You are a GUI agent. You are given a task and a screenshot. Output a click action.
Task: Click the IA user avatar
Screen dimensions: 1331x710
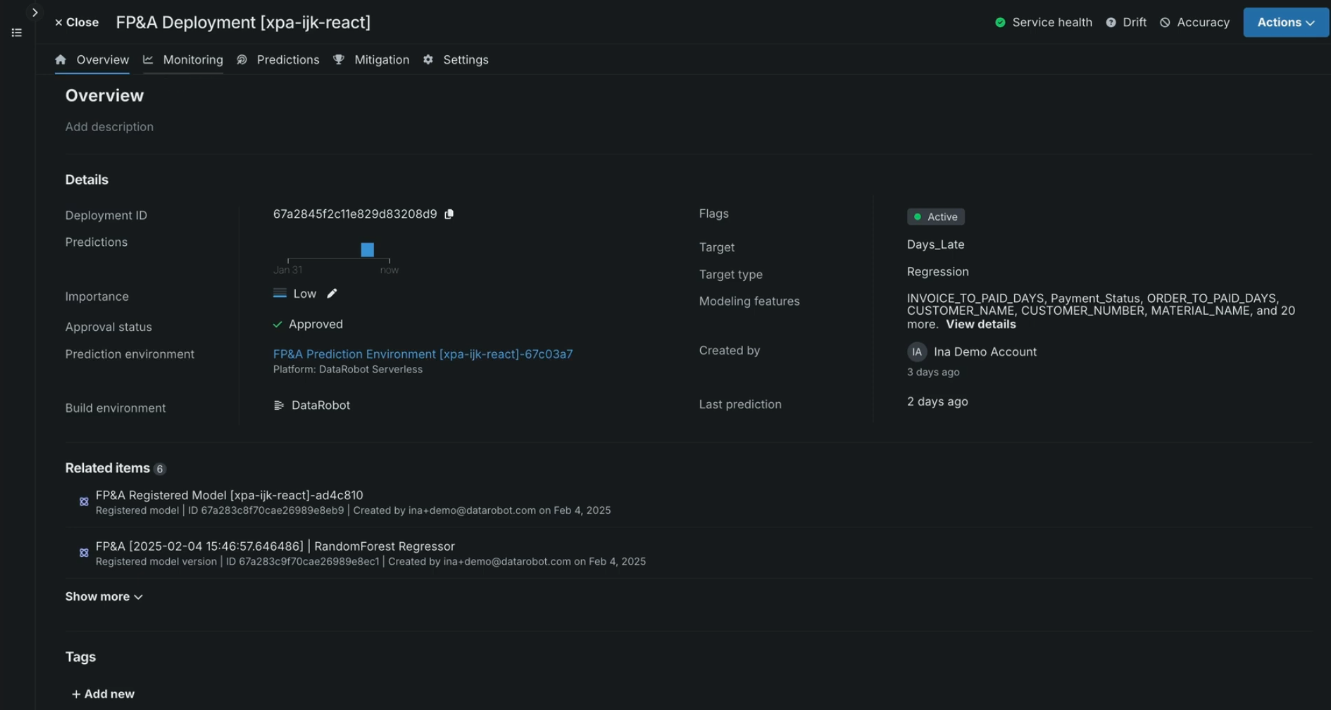[x=917, y=352]
